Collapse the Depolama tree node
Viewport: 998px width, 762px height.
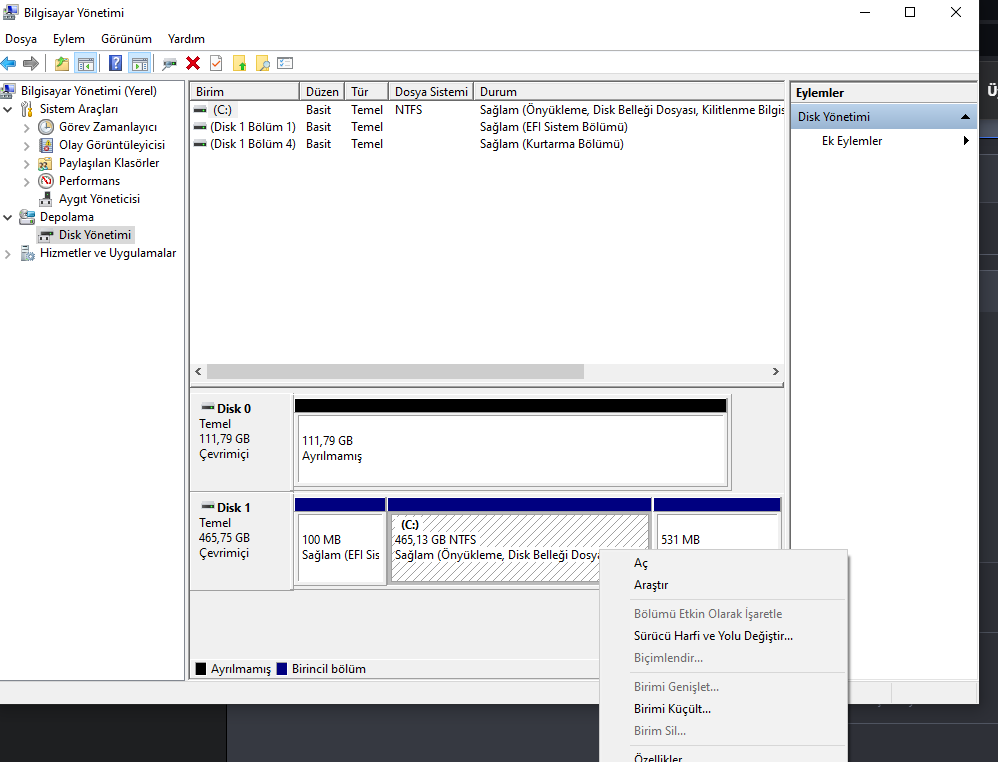point(8,217)
